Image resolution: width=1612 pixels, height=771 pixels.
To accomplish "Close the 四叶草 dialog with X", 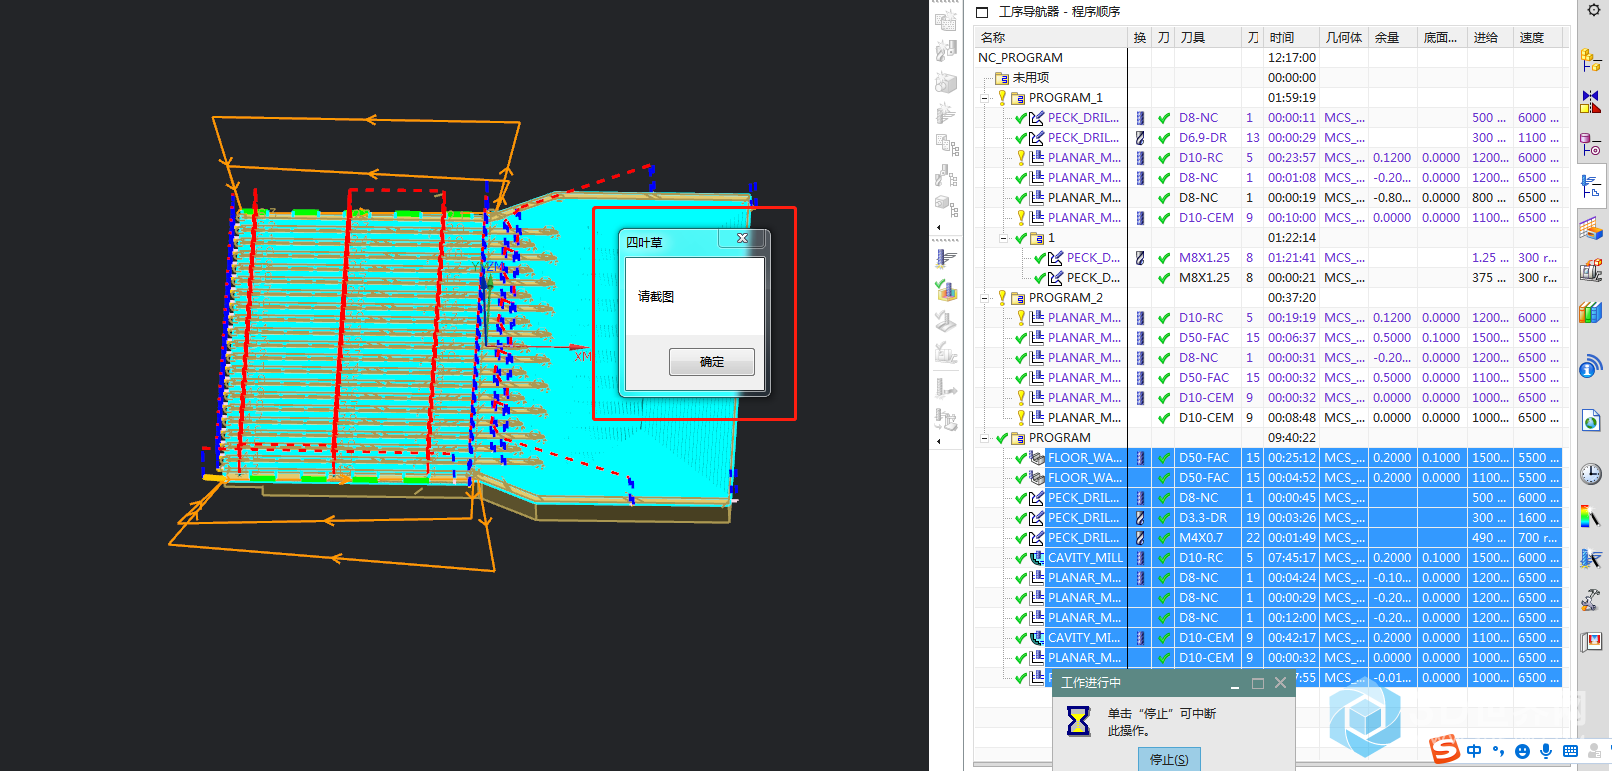I will tap(742, 239).
